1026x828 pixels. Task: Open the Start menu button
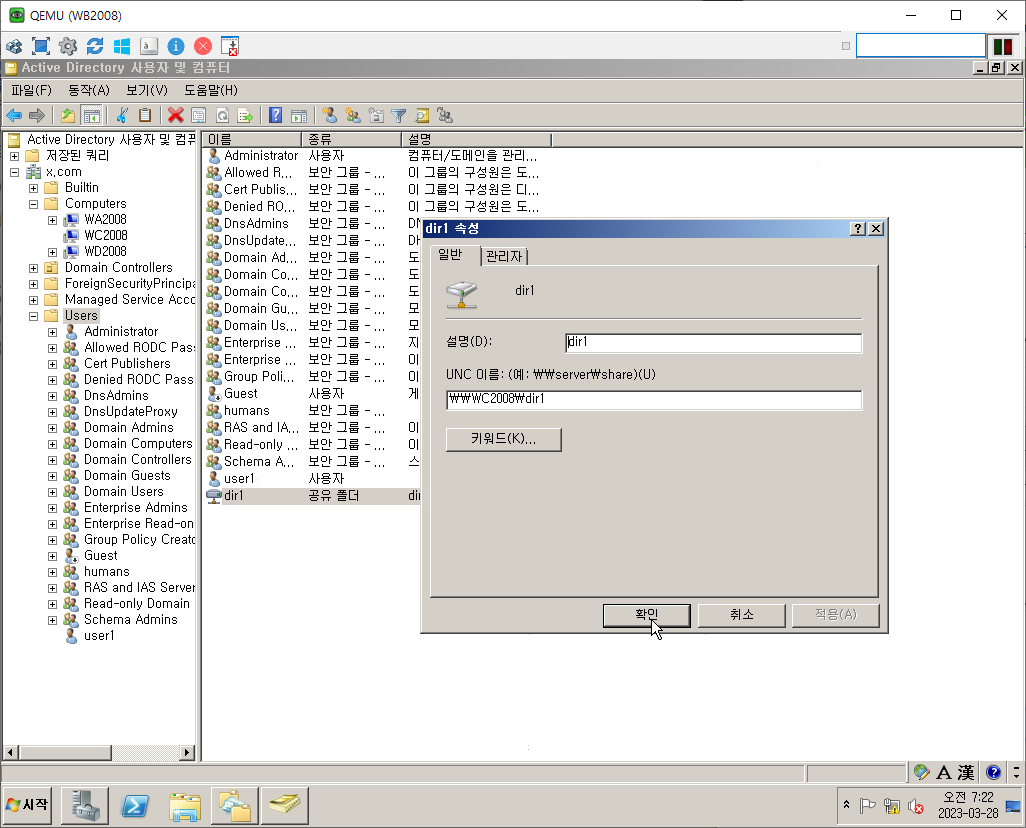tap(27, 804)
